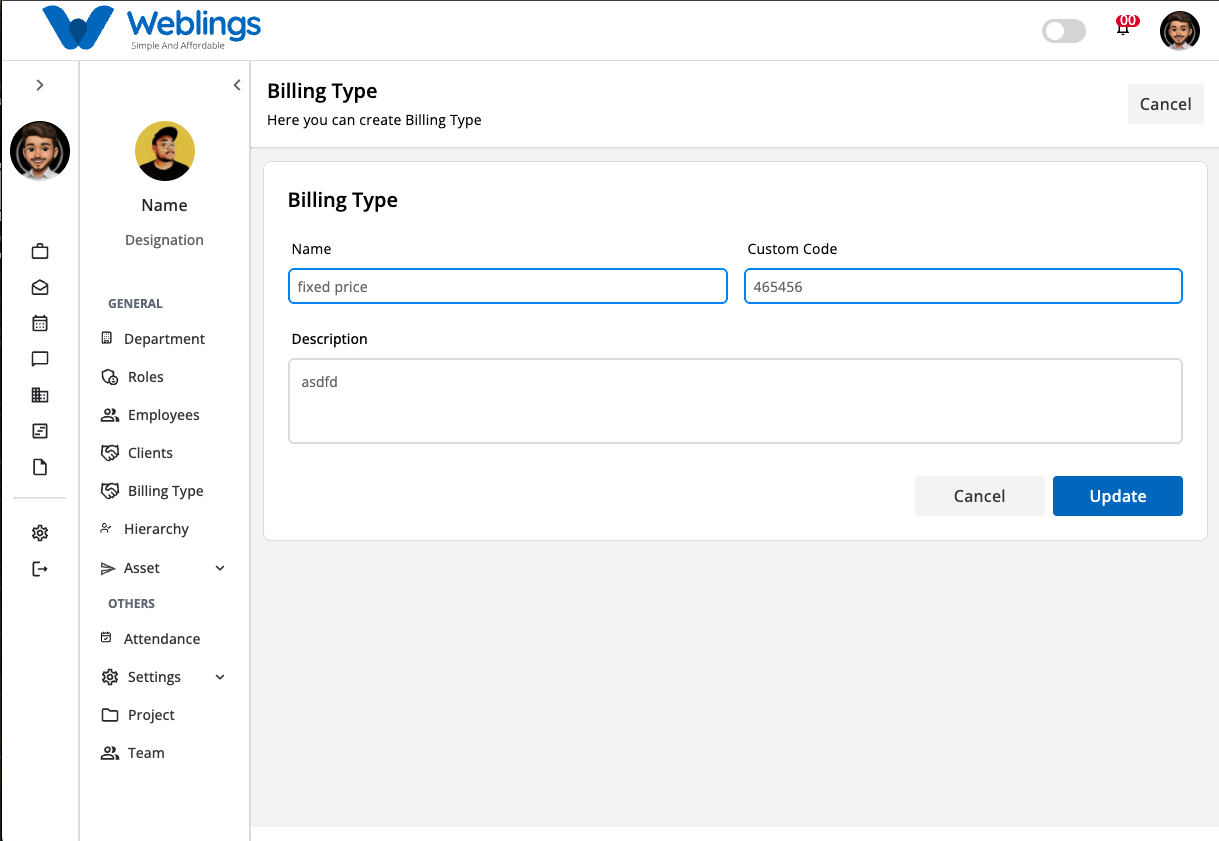The image size is (1219, 841).
Task: Open the Billing Type menu item
Action: pos(164,491)
